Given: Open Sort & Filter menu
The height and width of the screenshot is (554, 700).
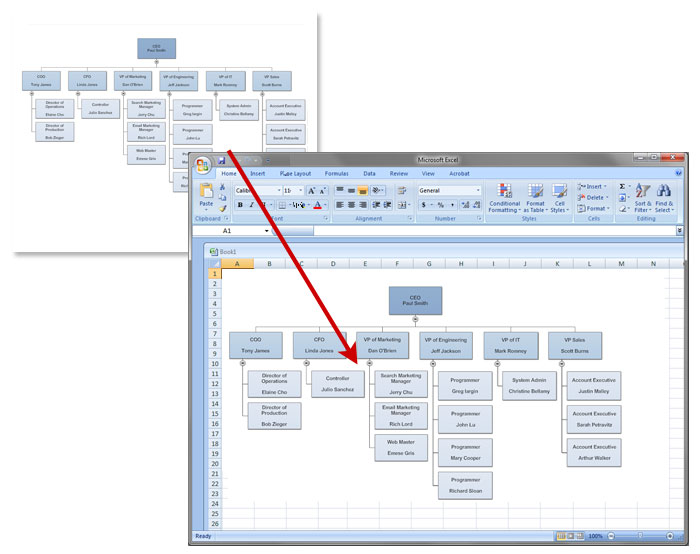Looking at the screenshot, I should click(x=643, y=198).
